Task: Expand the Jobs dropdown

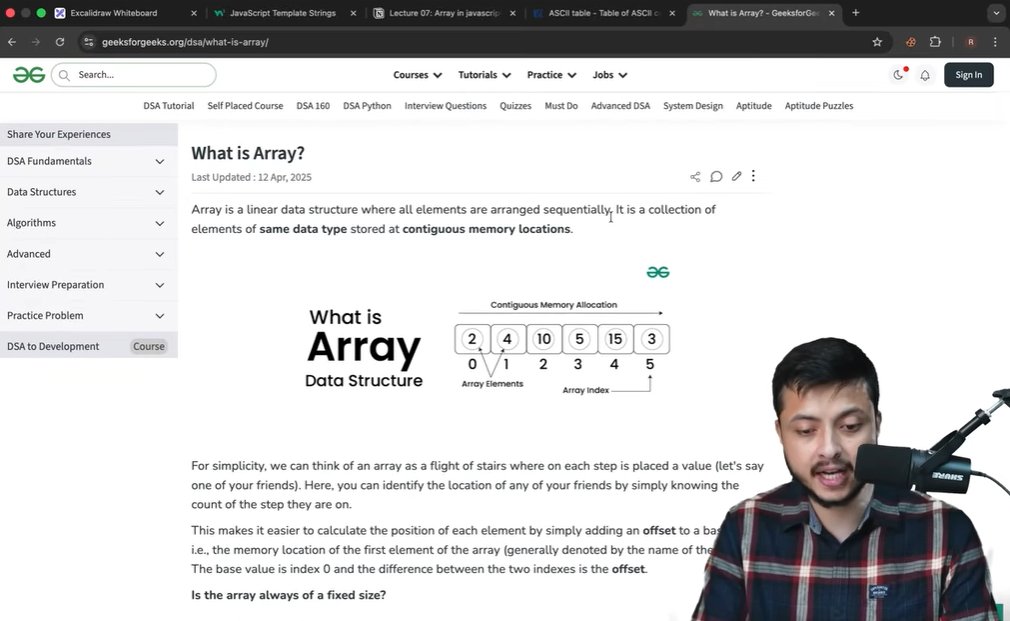Action: 610,75
